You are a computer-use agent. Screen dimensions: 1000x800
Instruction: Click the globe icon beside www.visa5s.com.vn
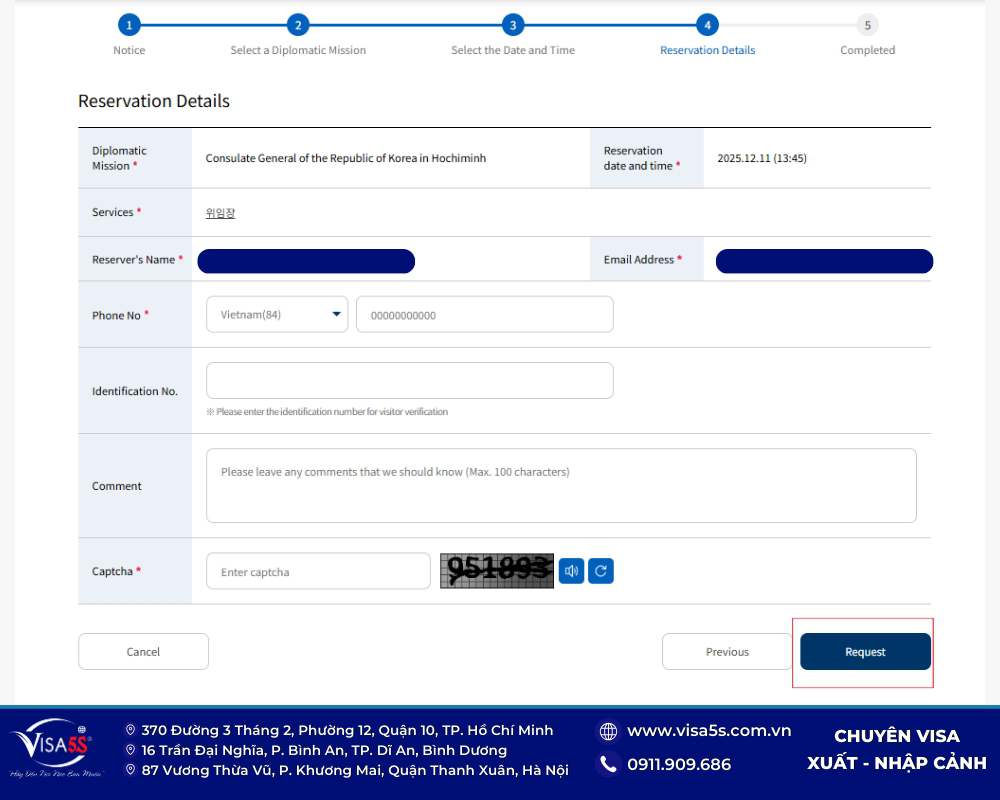click(x=608, y=730)
